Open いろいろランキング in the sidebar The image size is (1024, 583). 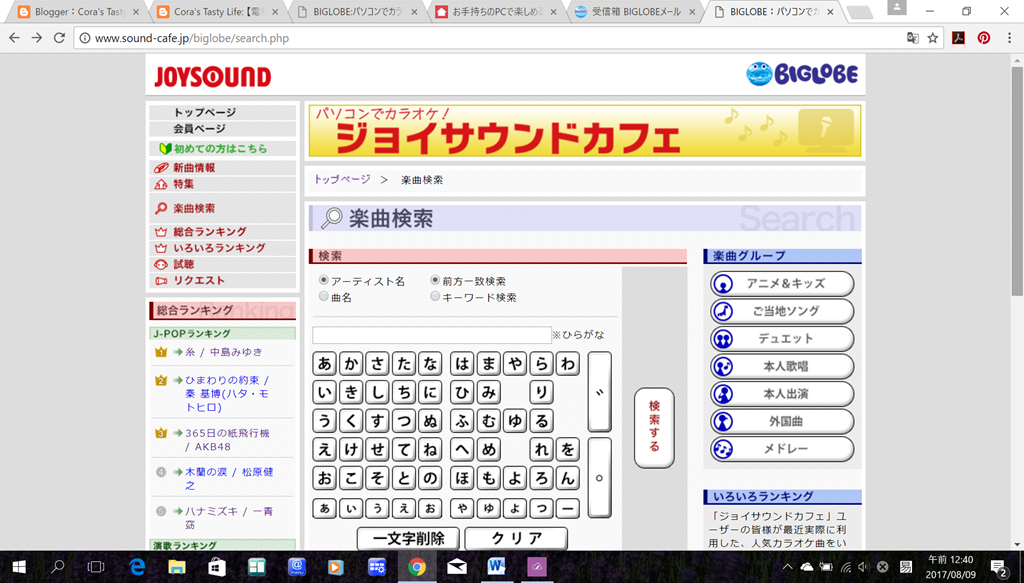point(222,248)
